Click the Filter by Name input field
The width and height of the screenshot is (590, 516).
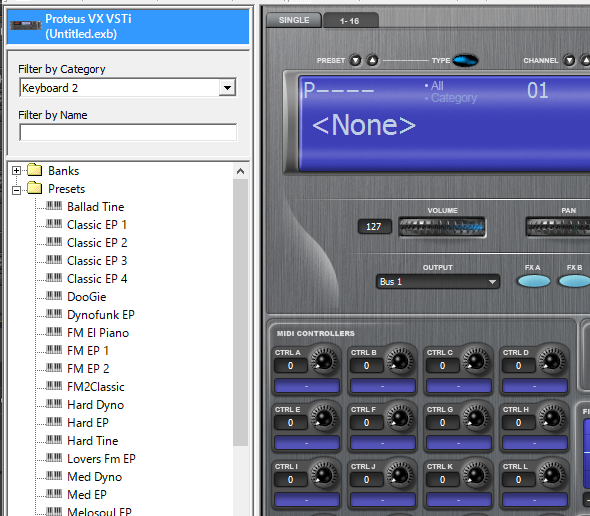click(128, 132)
